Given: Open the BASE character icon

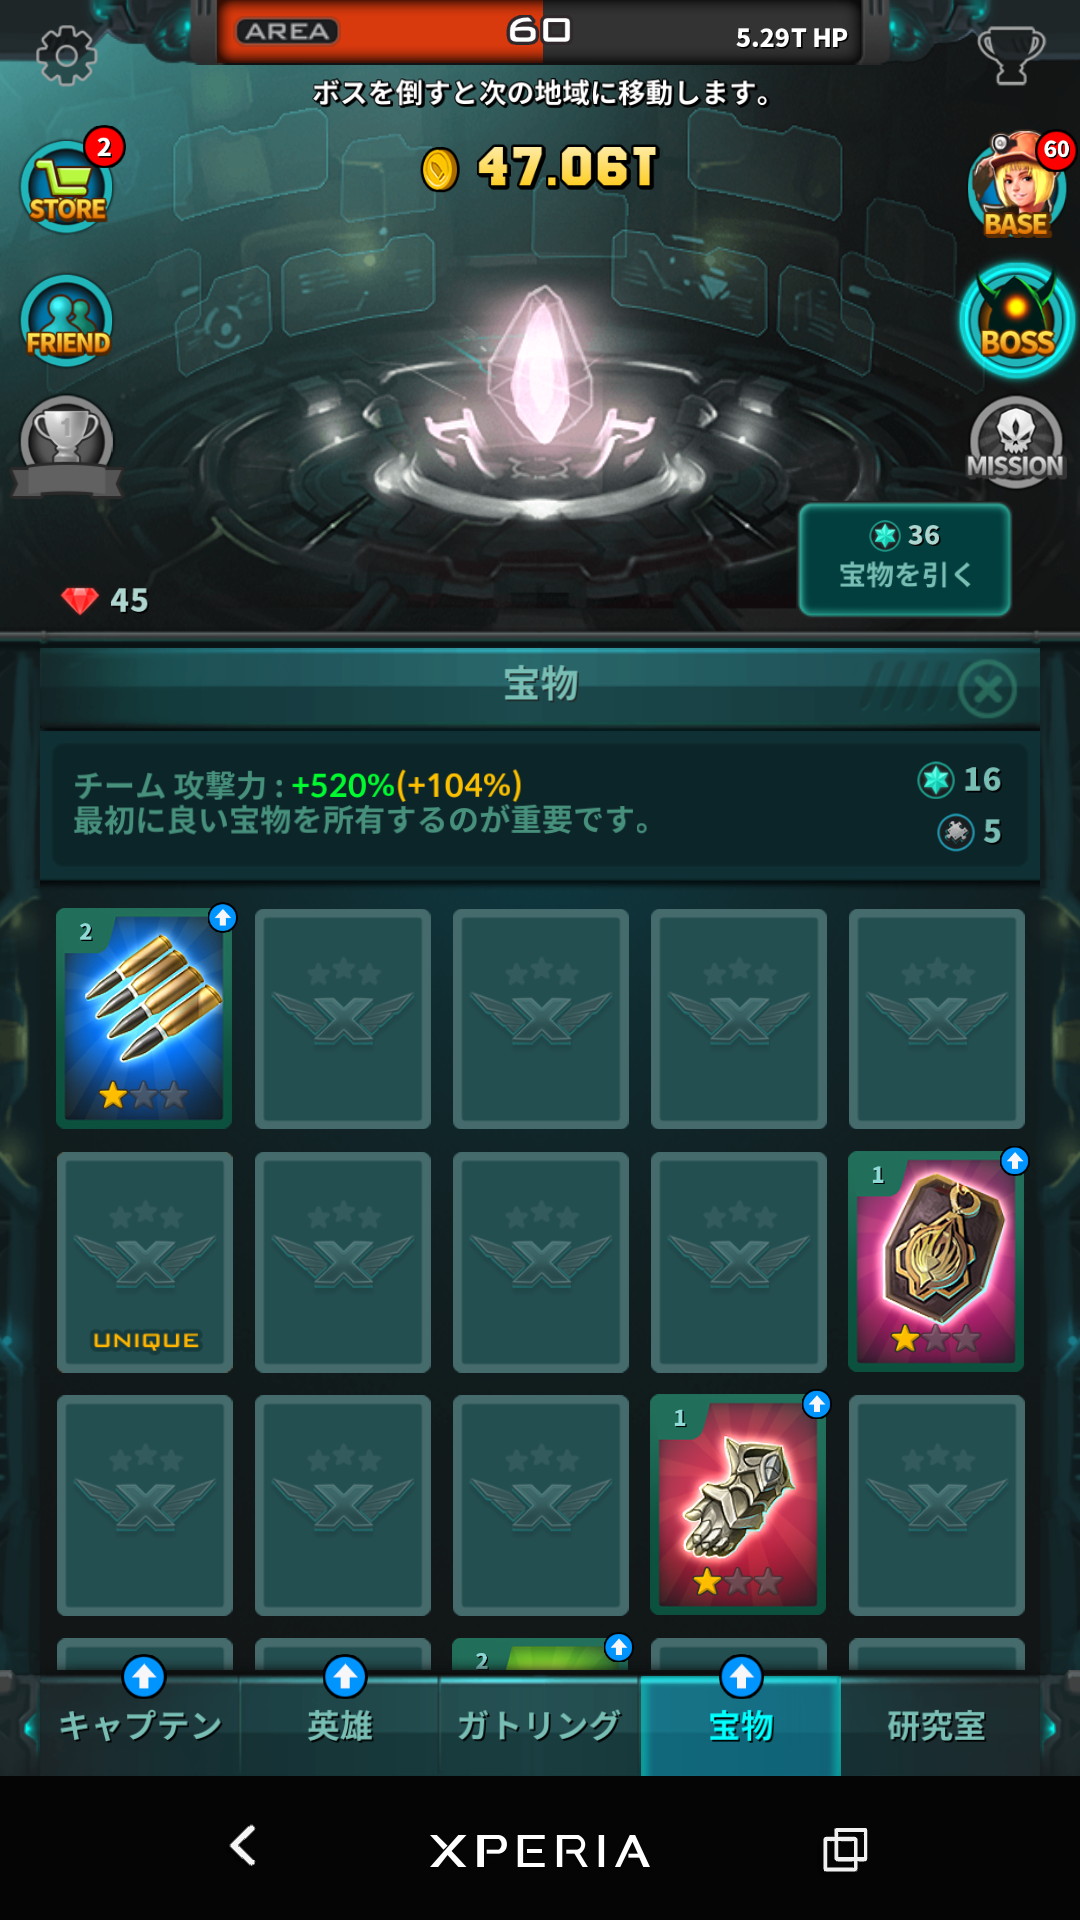Looking at the screenshot, I should 1017,186.
